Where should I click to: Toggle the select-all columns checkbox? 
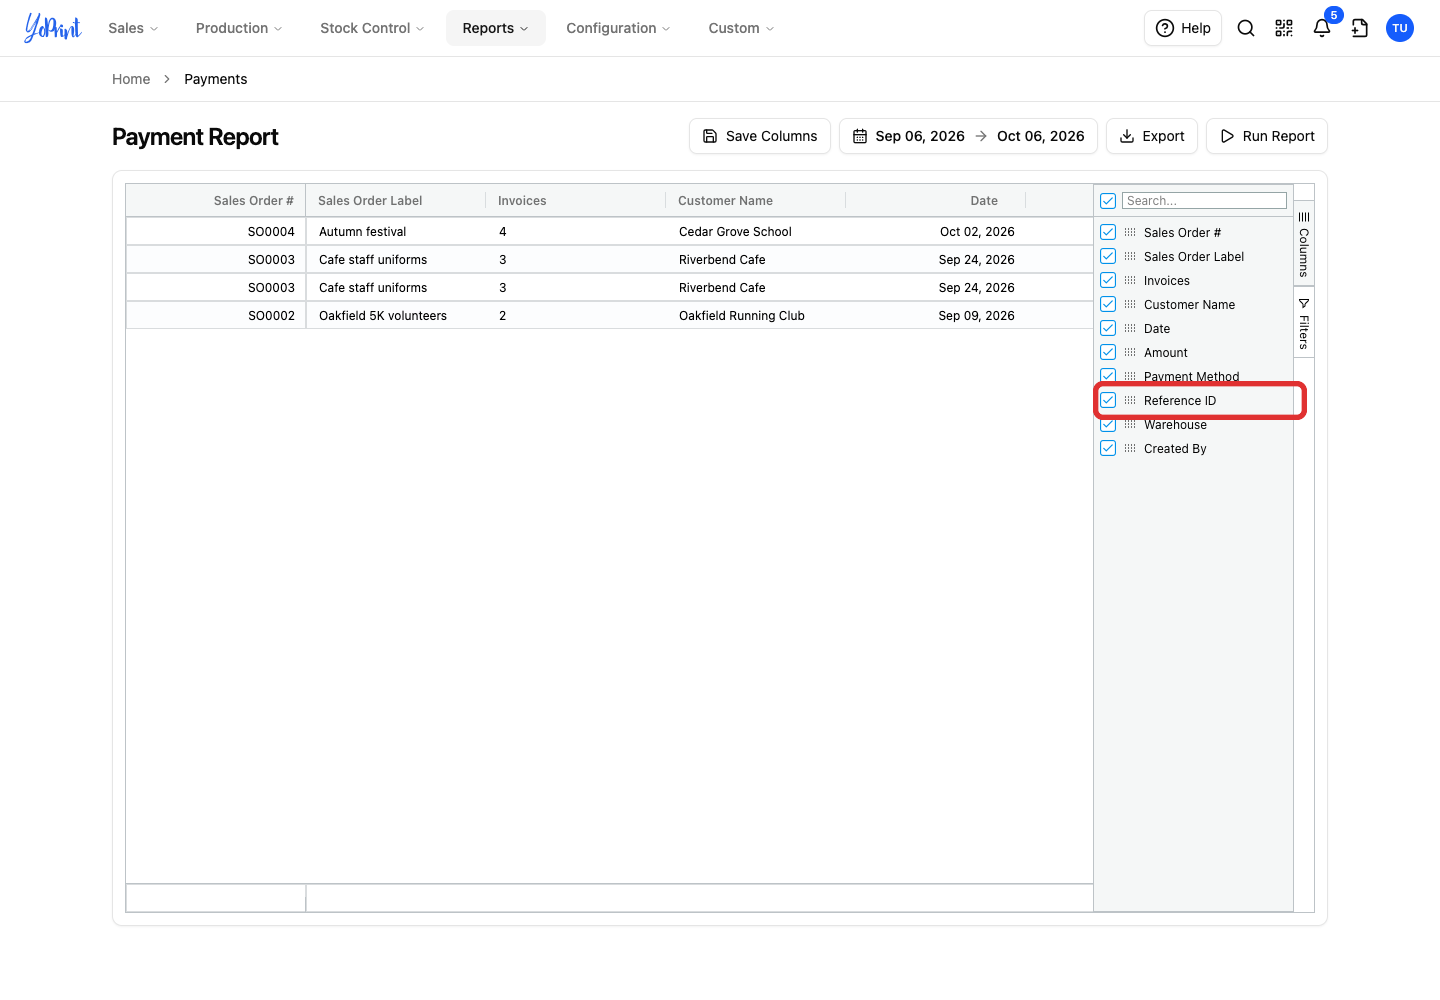coord(1108,201)
